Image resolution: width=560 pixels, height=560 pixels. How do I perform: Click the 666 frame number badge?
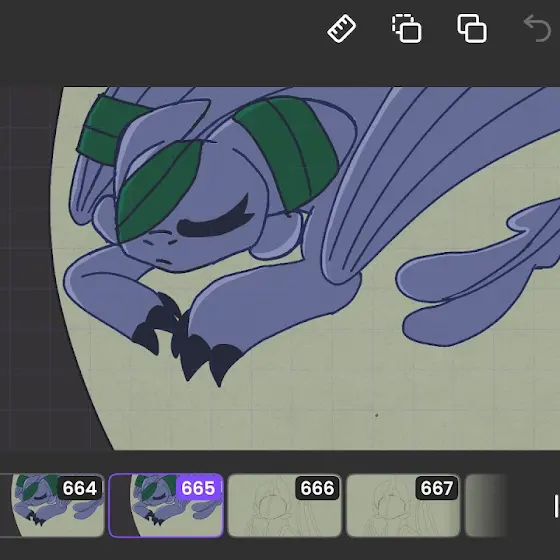coord(317,488)
